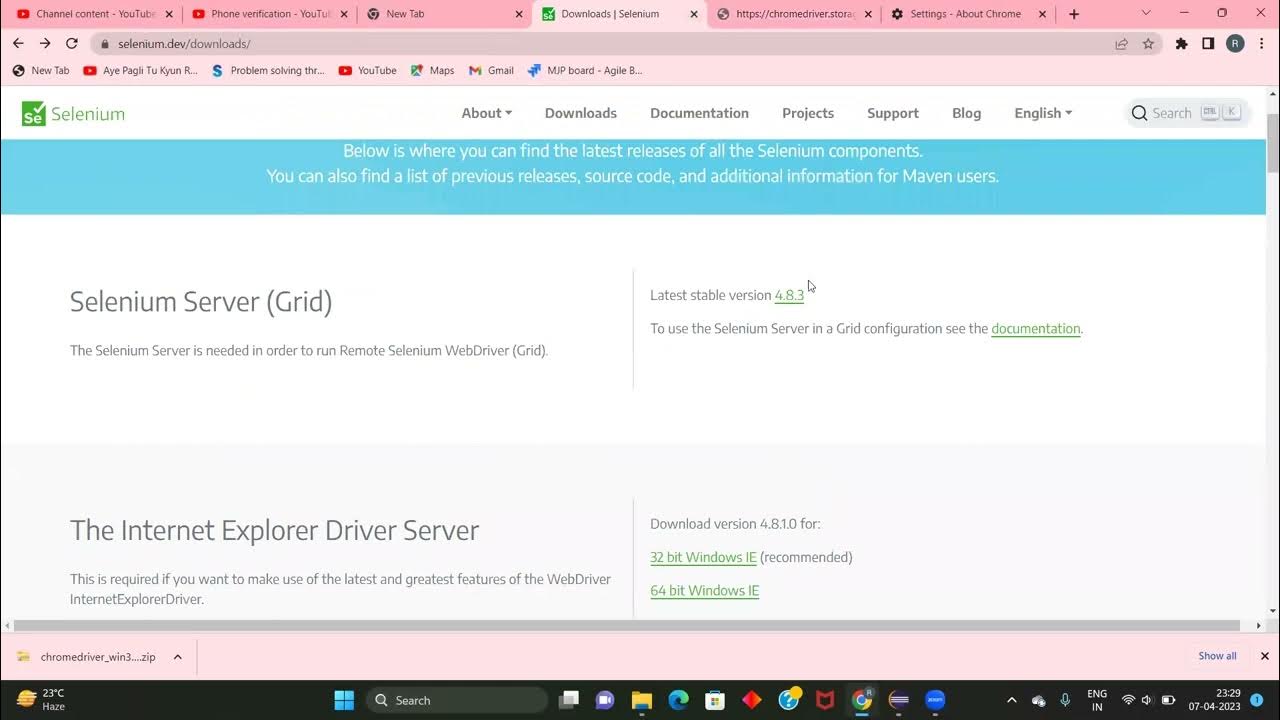Viewport: 1280px width, 720px height.
Task: Open a new tab with the plus button
Action: tap(1074, 14)
